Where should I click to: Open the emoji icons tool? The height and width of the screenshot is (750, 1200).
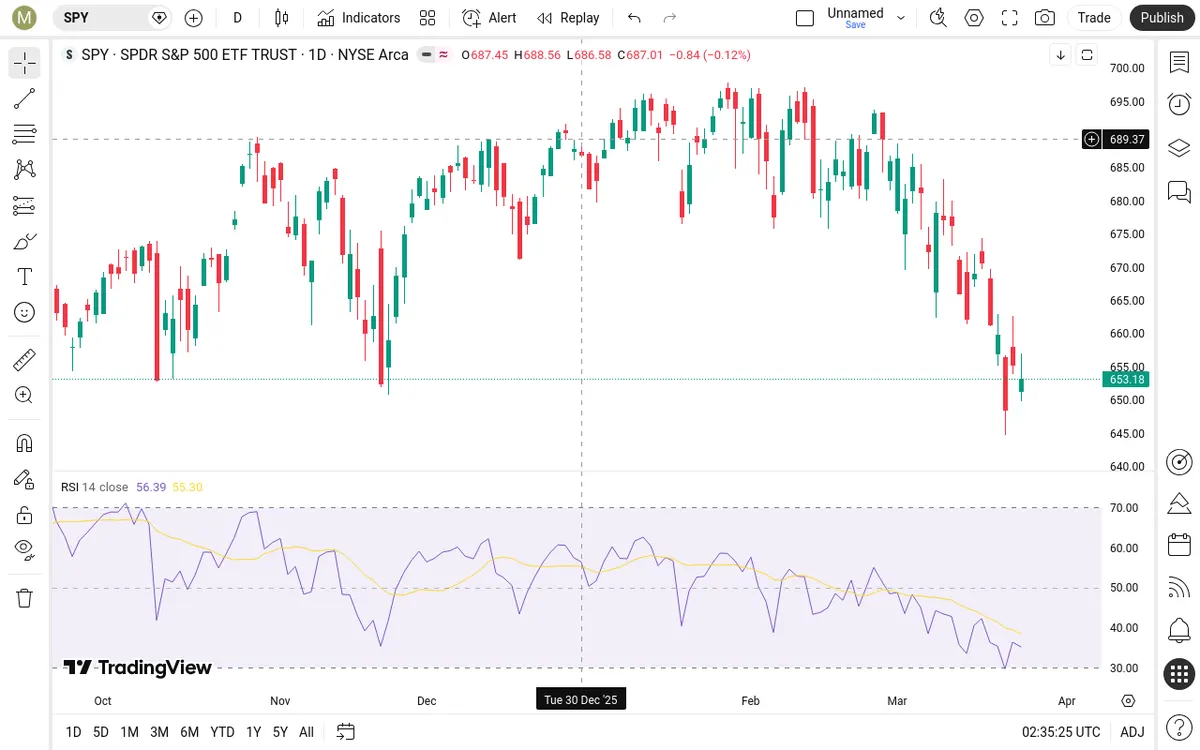coord(25,312)
